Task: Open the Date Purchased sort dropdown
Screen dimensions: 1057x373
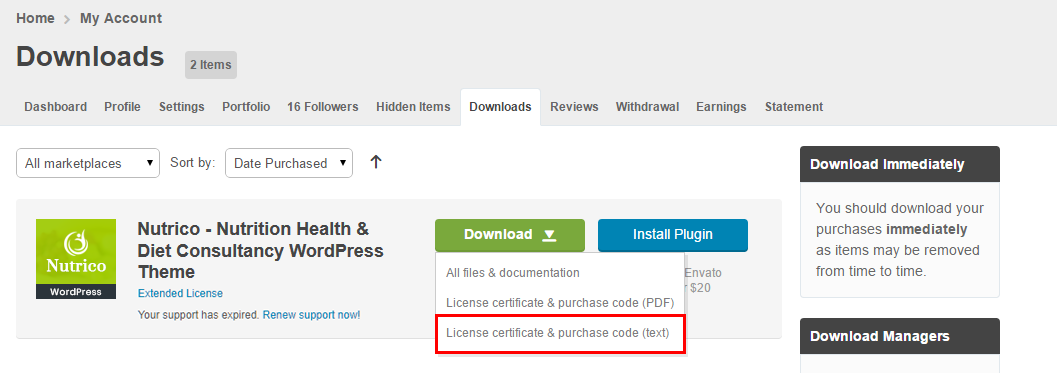Action: [289, 163]
